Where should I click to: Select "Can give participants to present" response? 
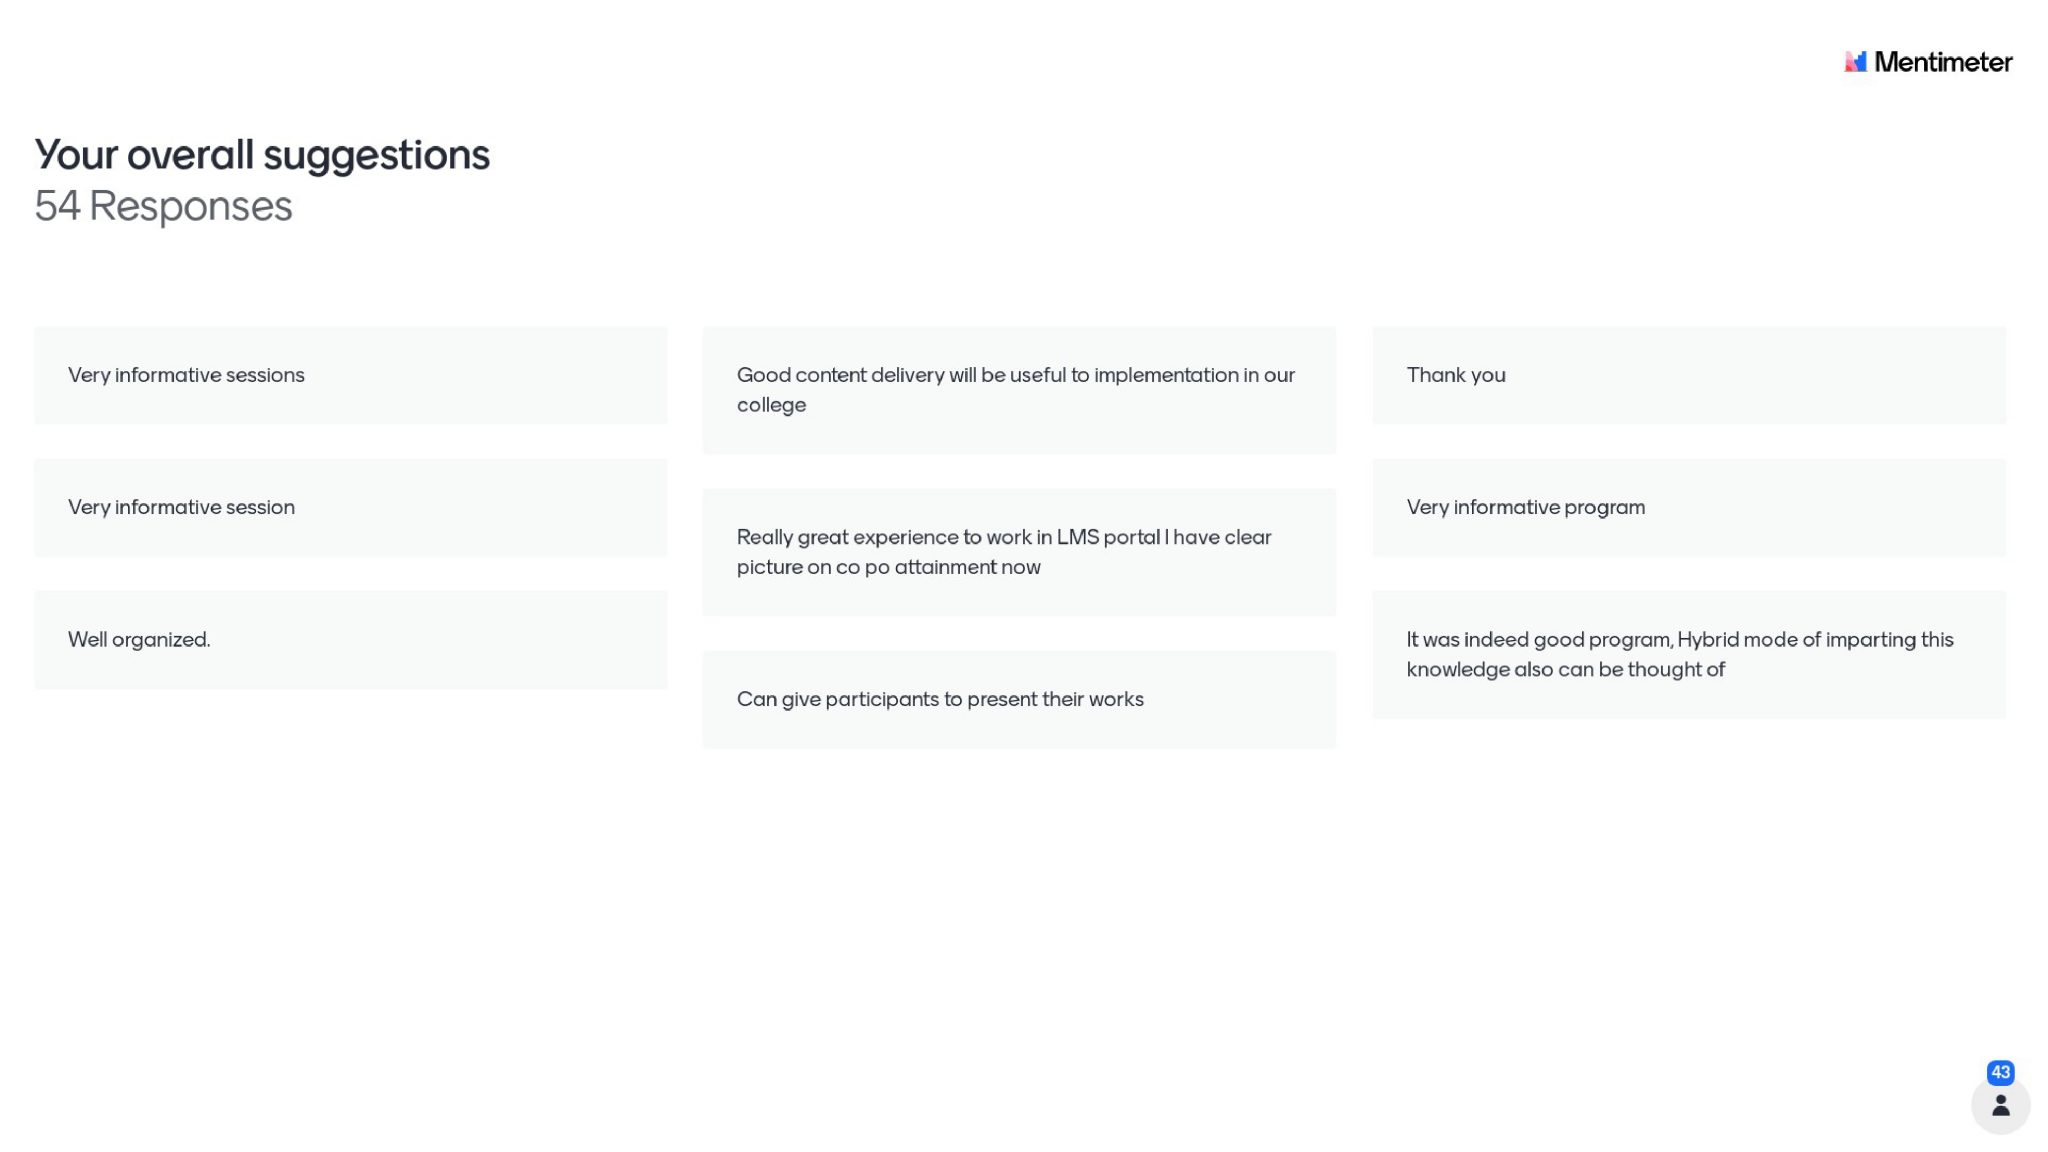1019,699
